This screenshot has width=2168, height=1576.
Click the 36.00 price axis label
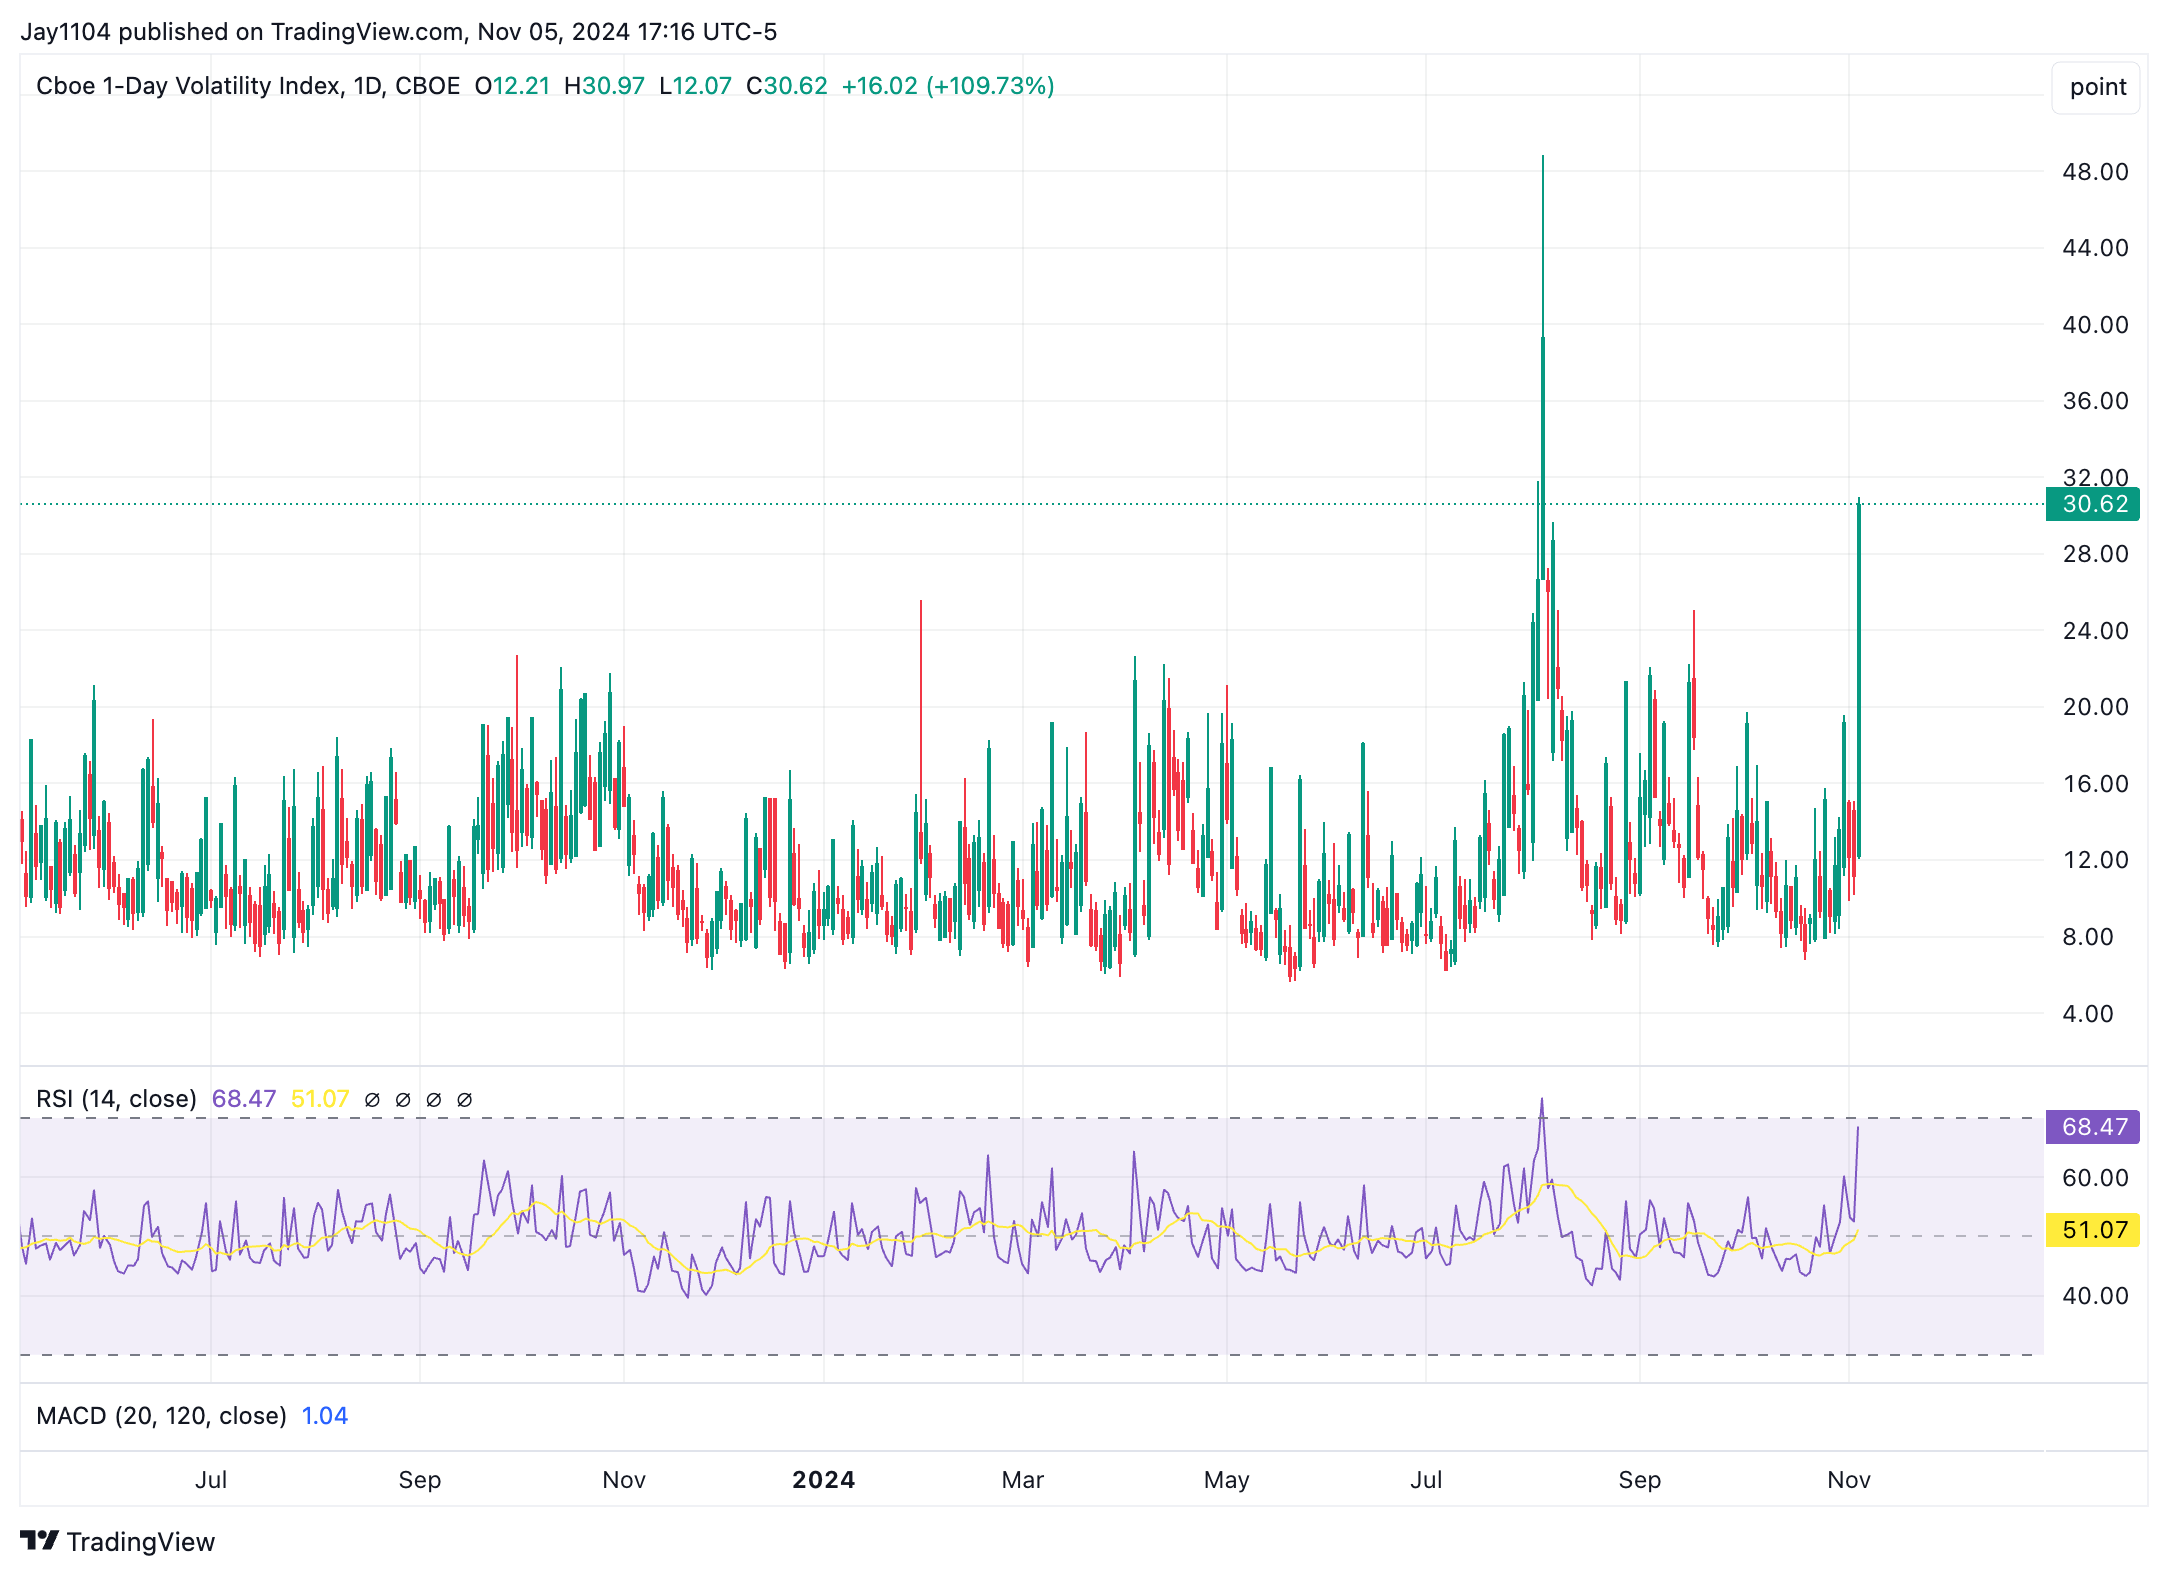click(x=2095, y=401)
